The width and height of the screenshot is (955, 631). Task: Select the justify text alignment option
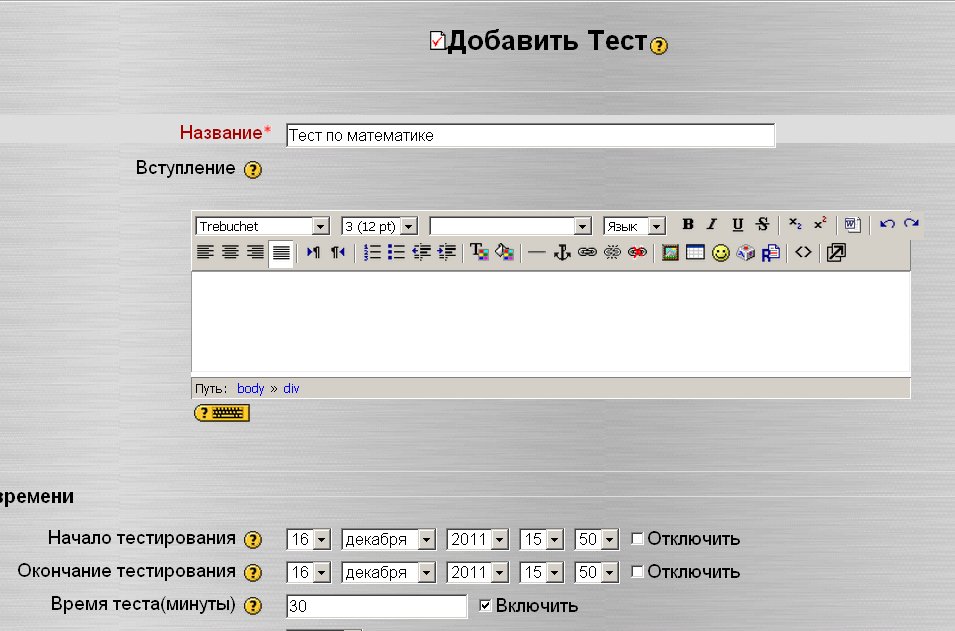click(x=281, y=253)
